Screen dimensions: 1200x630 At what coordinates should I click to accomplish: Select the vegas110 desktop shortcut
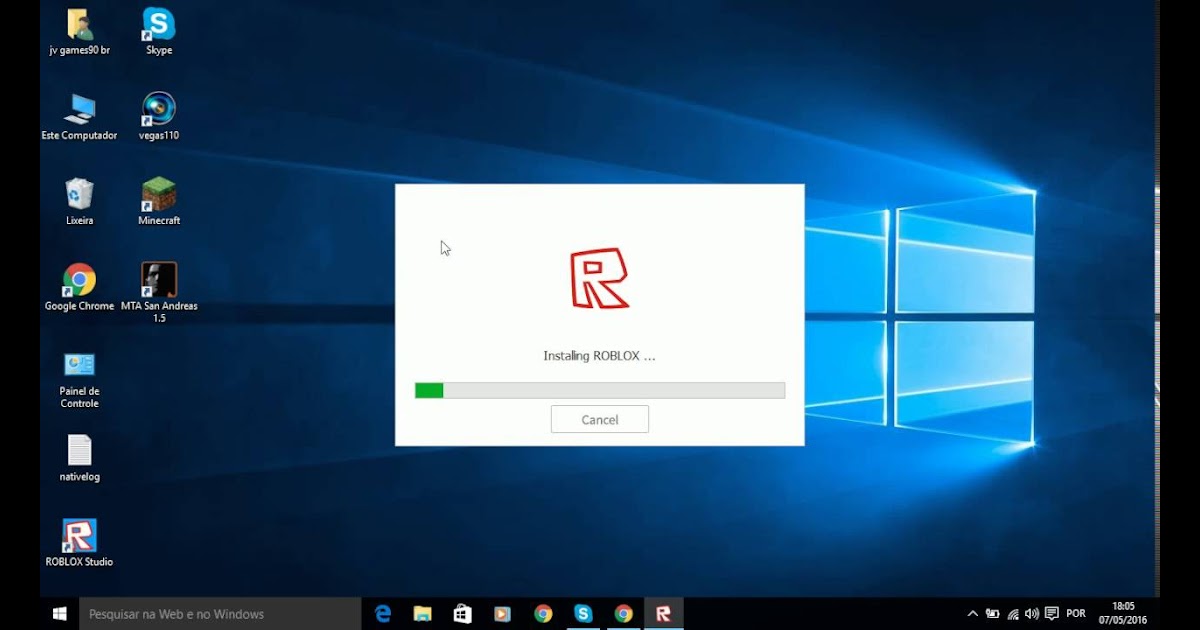pos(159,117)
